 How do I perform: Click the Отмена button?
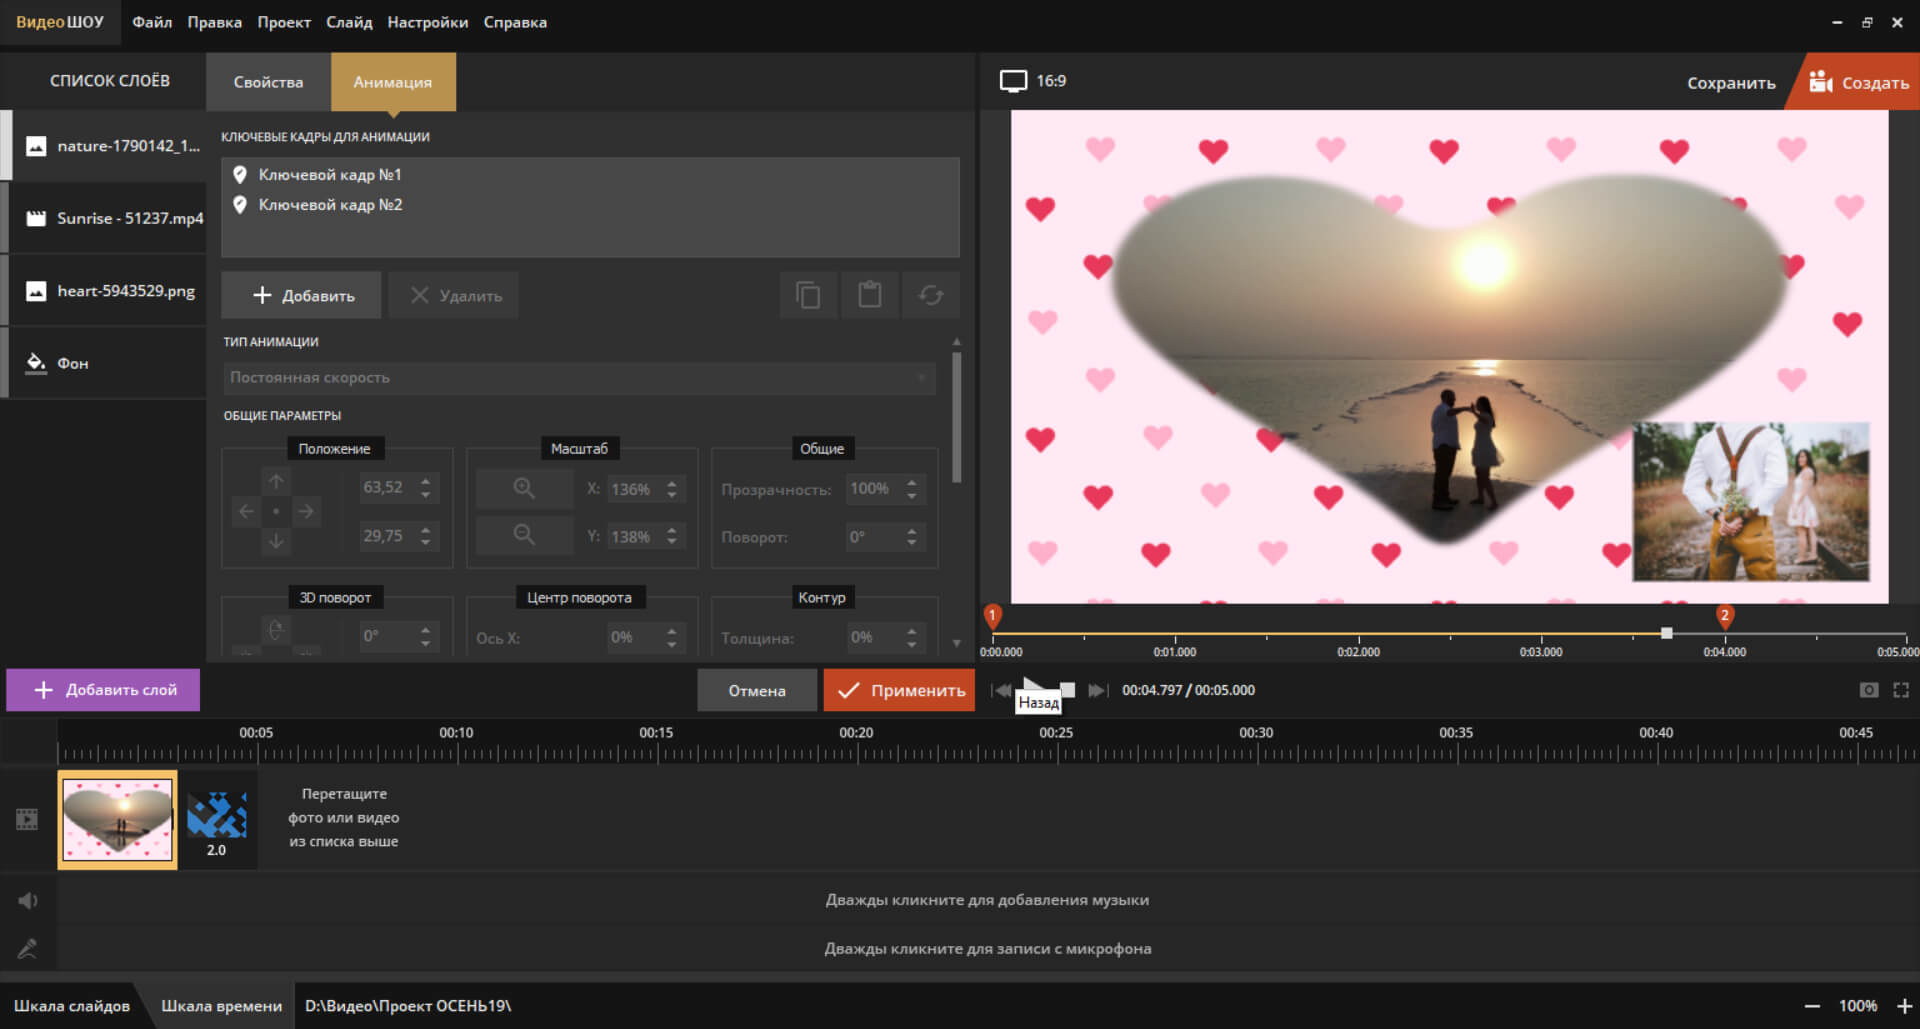click(757, 690)
